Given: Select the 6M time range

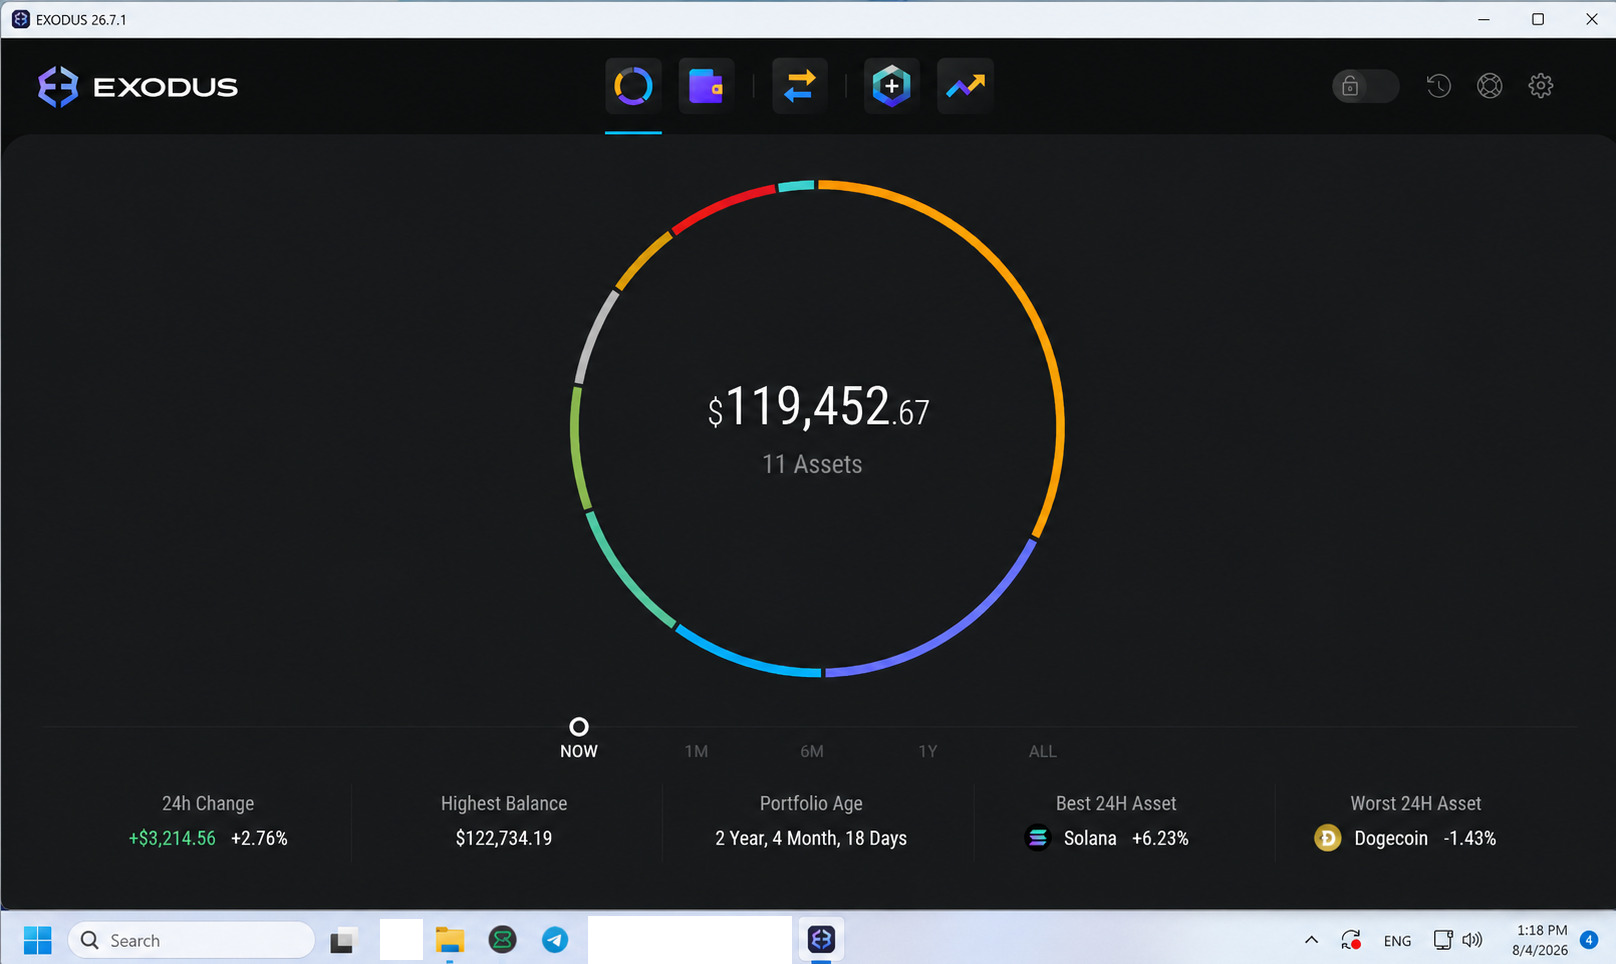Looking at the screenshot, I should click(x=812, y=751).
